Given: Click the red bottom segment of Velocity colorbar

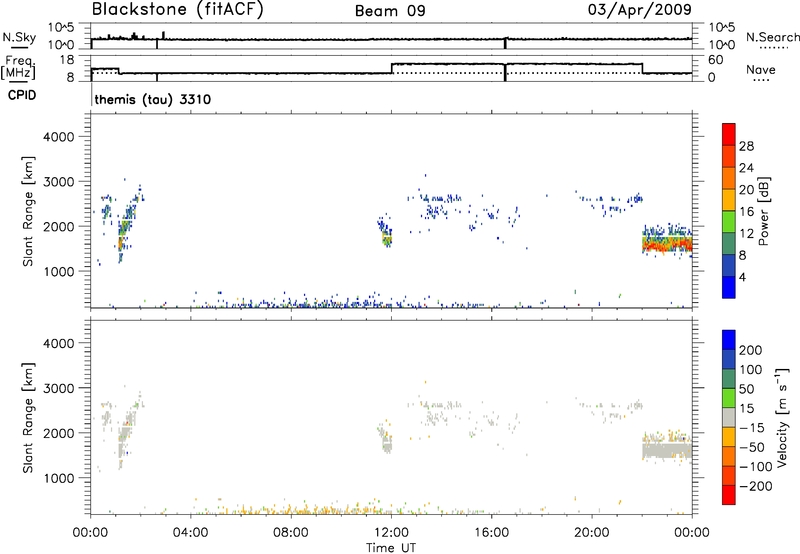Looking at the screenshot, I should (x=729, y=495).
